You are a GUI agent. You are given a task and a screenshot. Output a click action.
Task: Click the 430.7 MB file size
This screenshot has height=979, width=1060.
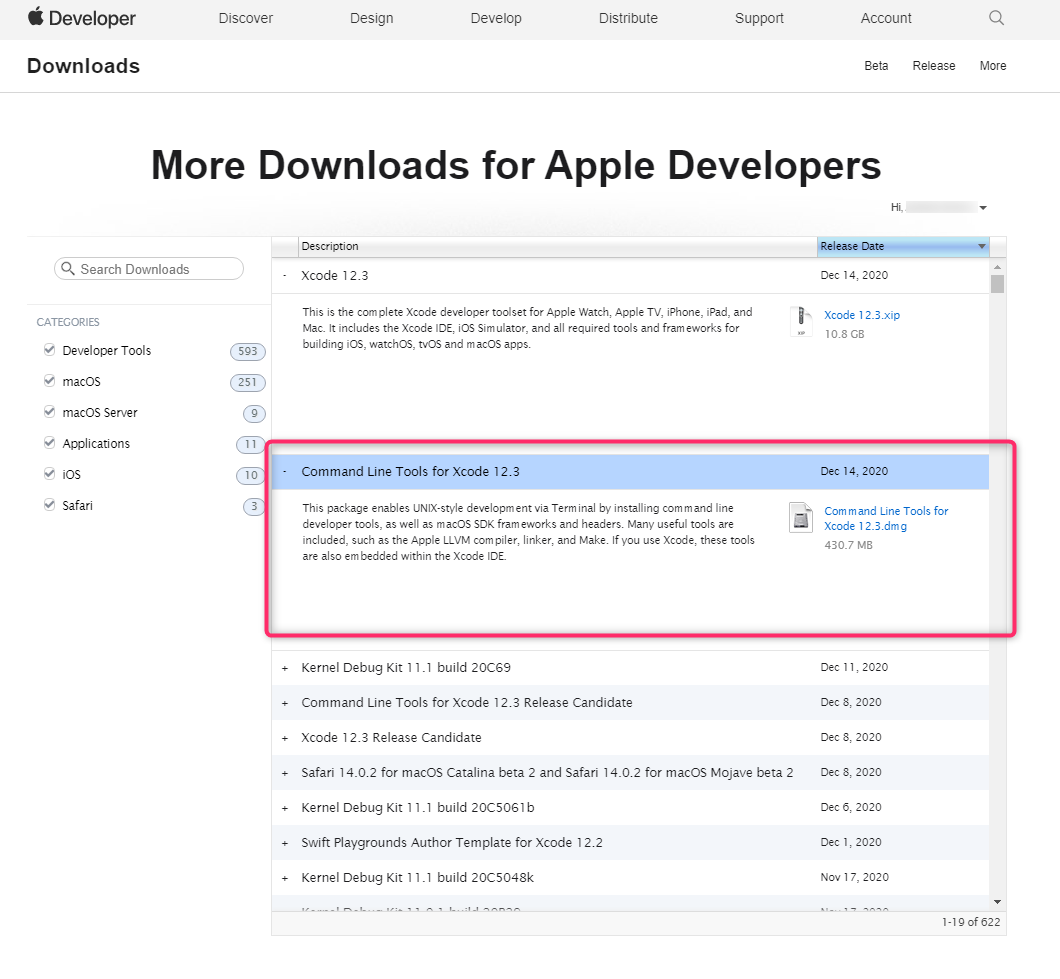(x=848, y=545)
